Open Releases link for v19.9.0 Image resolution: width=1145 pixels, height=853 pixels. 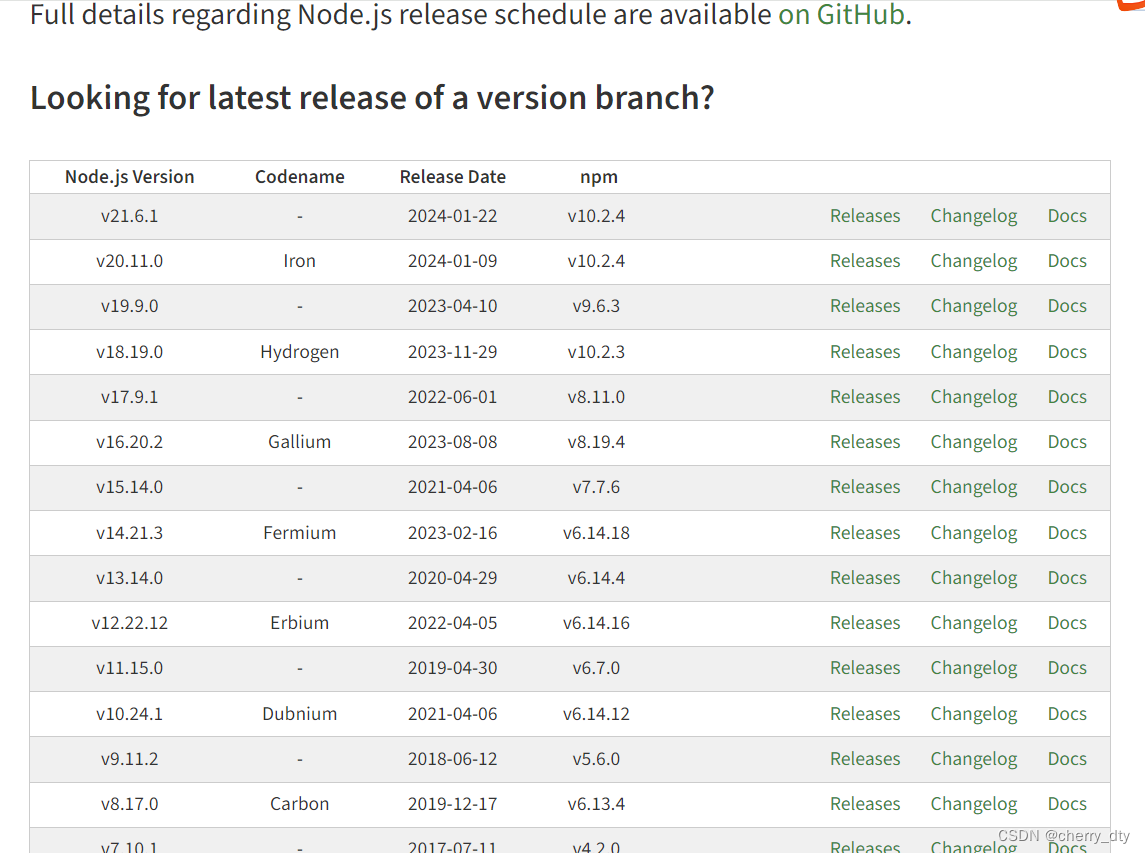click(x=865, y=306)
